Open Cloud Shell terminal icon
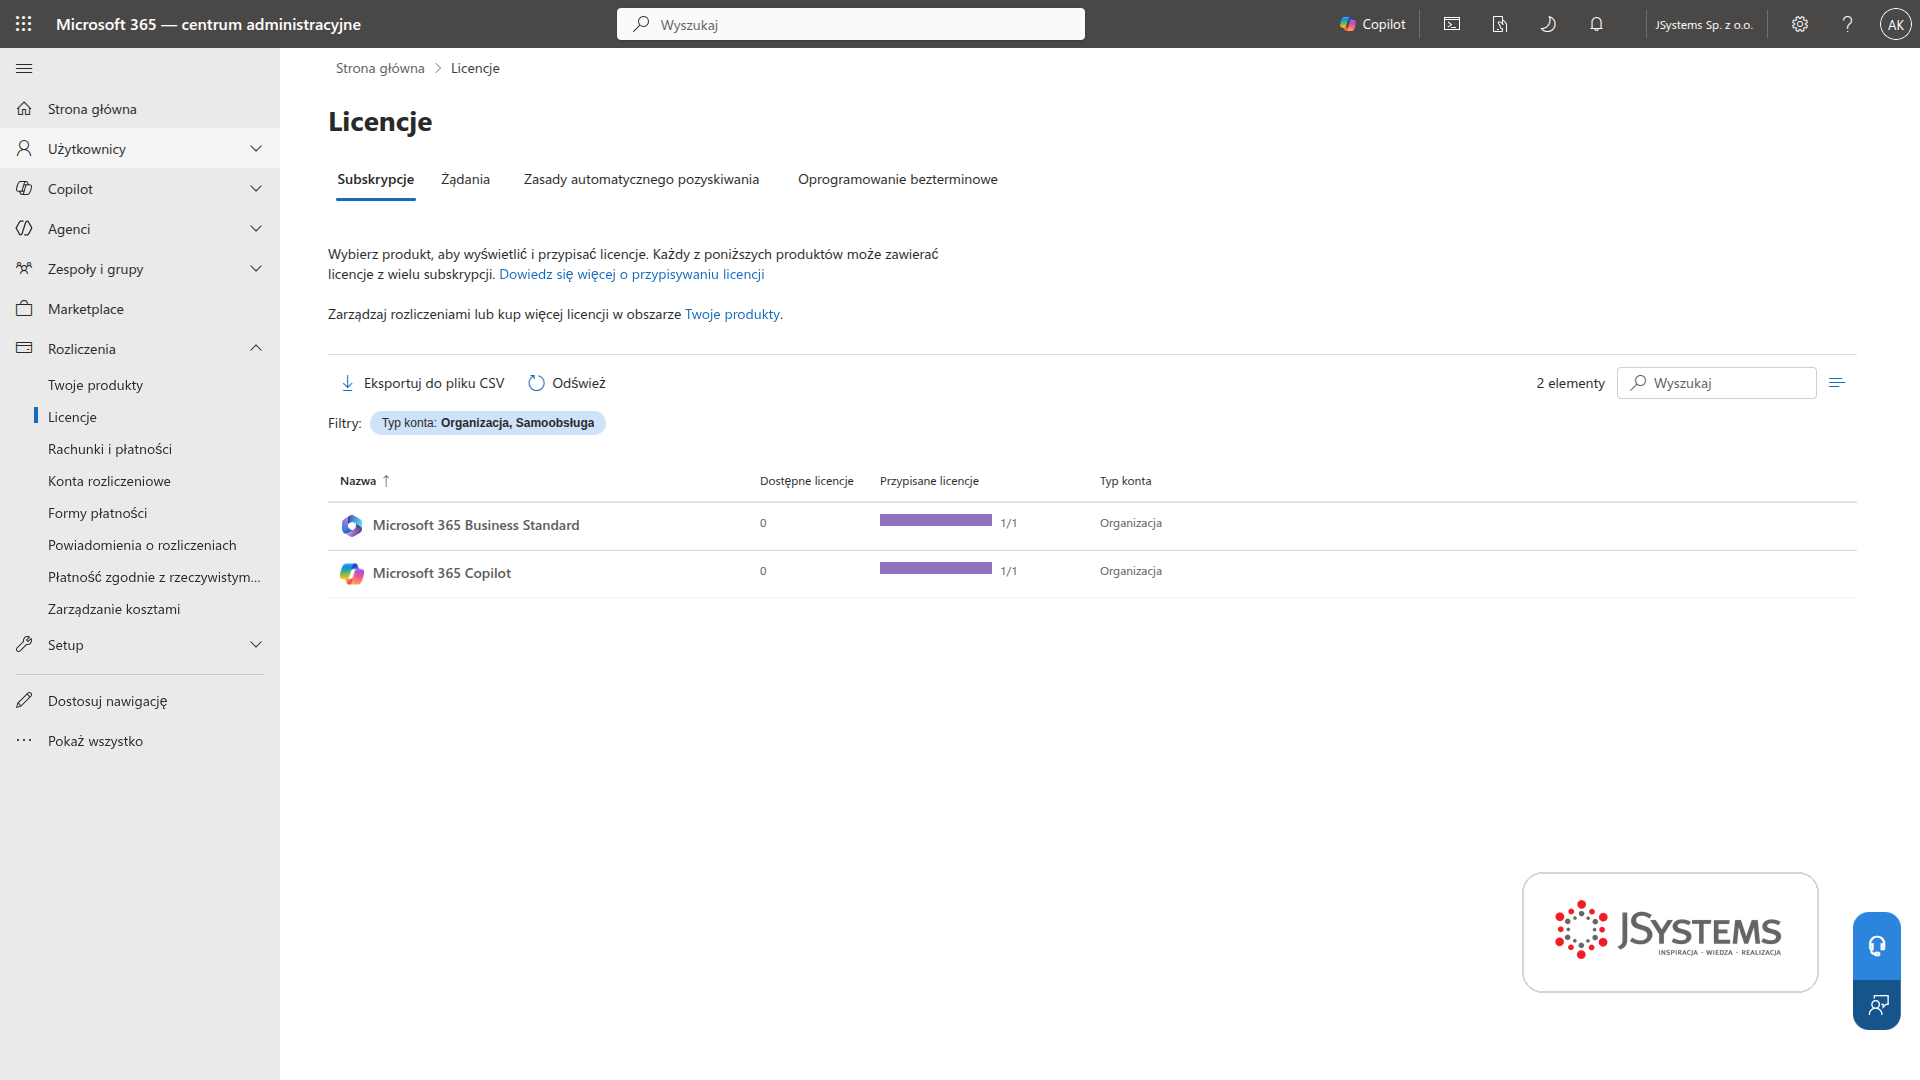 click(x=1452, y=24)
